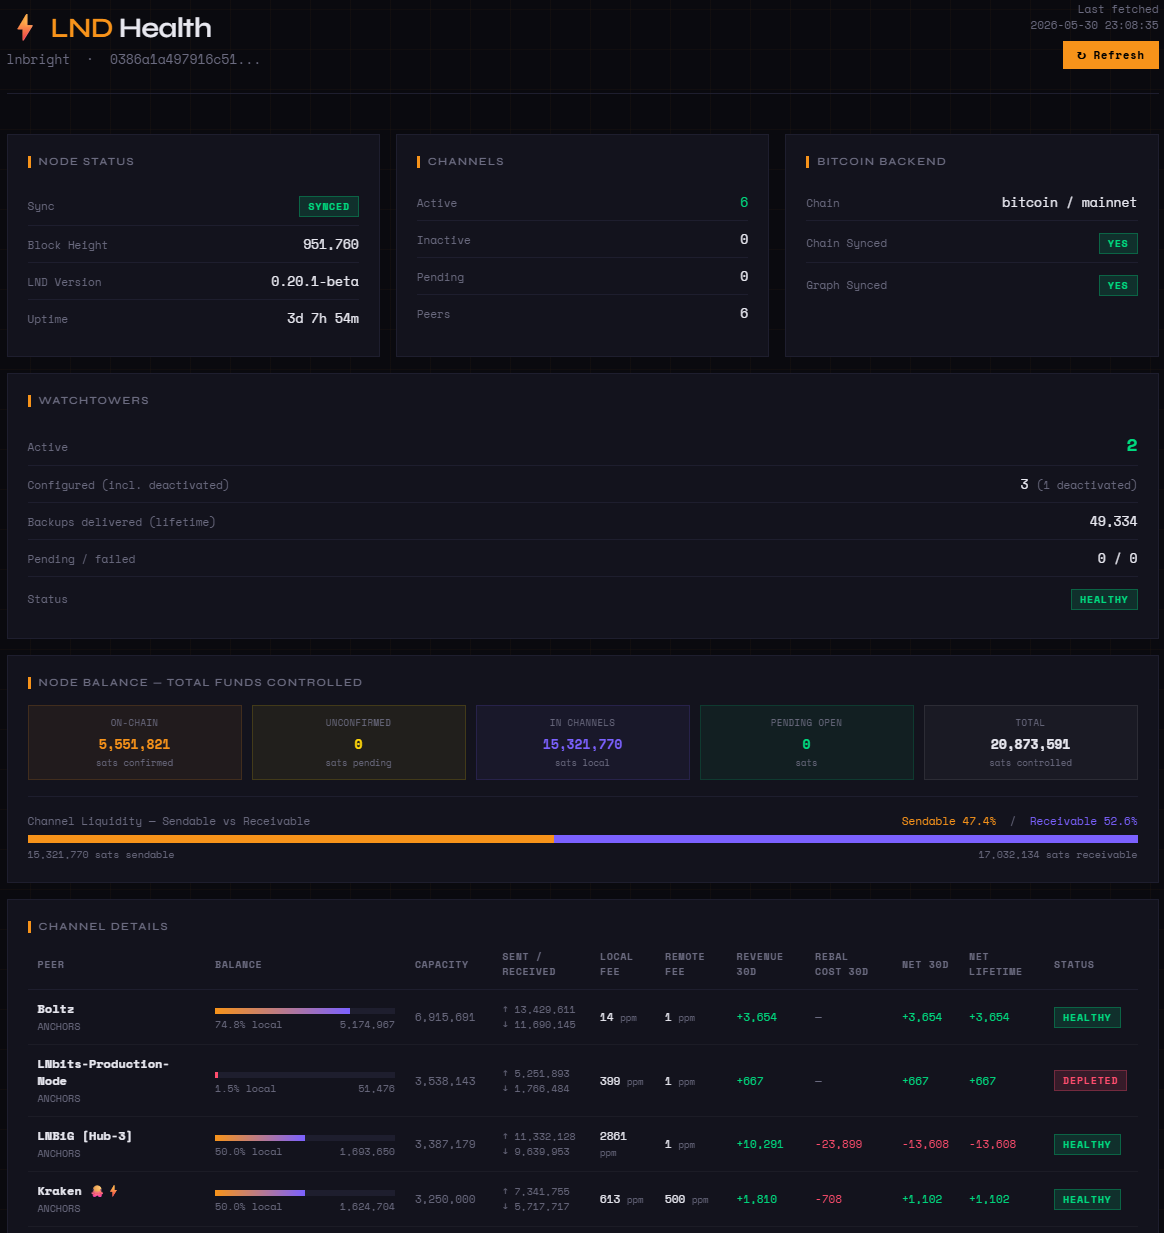Select uptime value 3d 7h 54m
Screen dimensions: 1164x1233
(322, 318)
